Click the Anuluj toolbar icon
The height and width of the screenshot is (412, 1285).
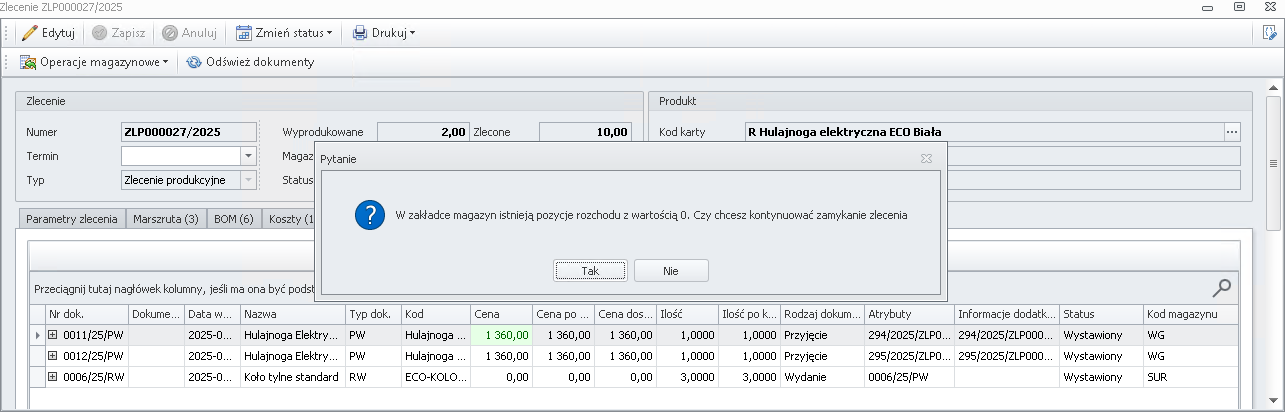click(x=170, y=33)
